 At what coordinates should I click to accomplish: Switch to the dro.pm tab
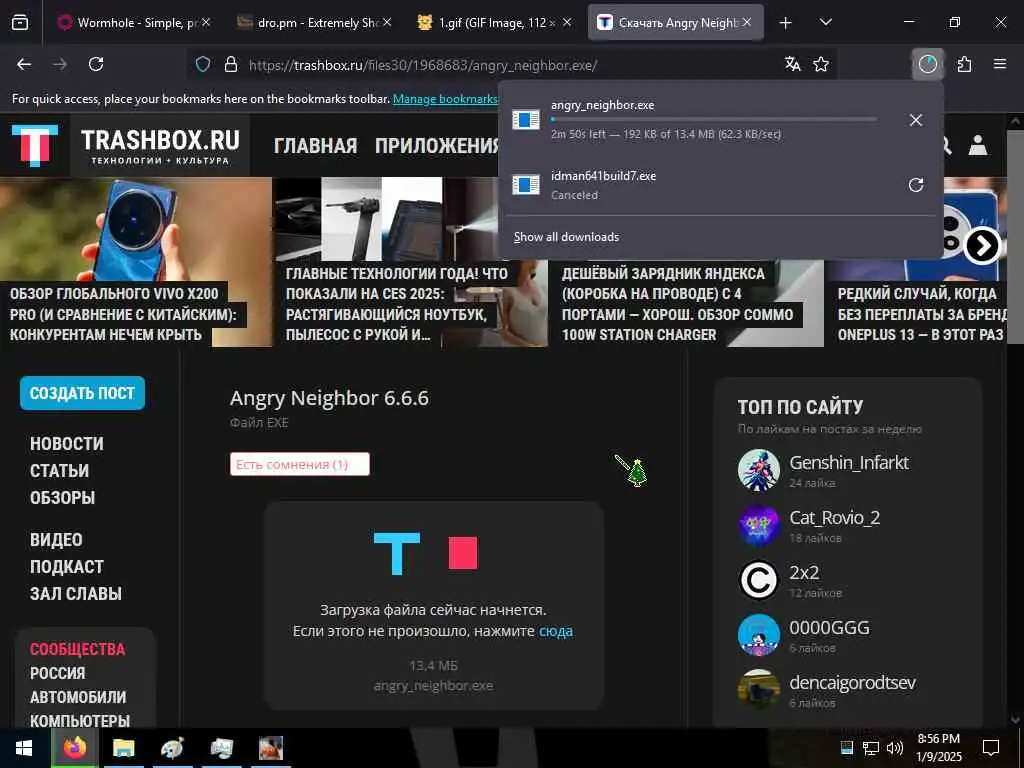coord(314,22)
